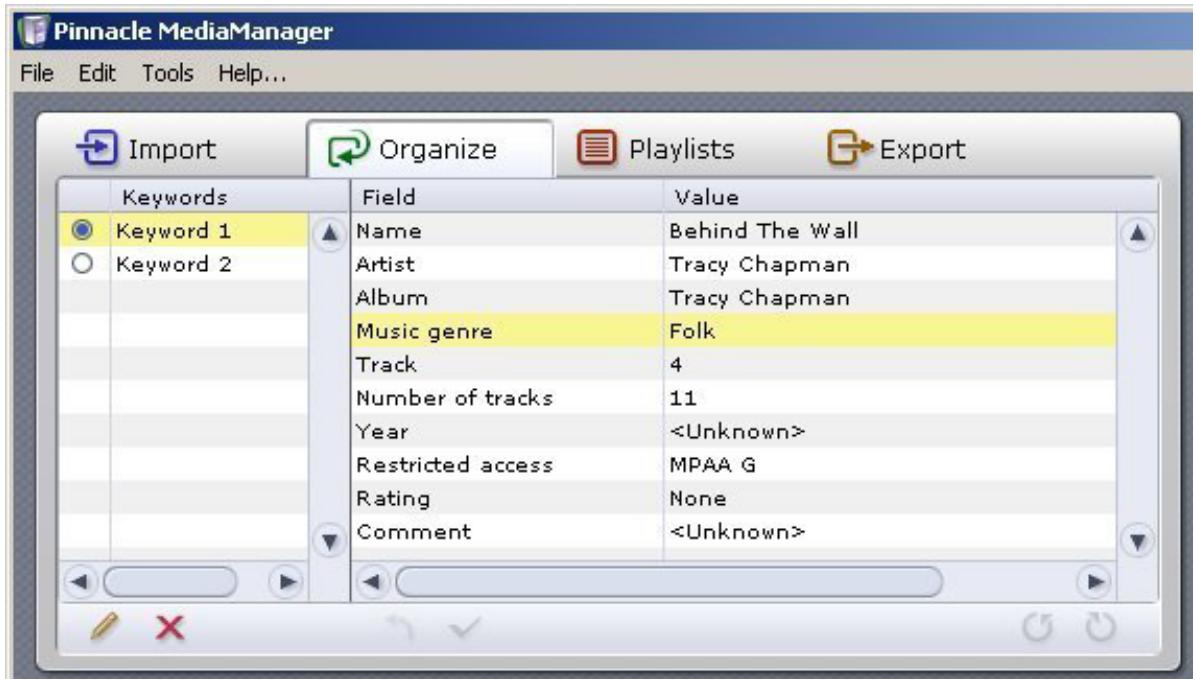1196x681 pixels.
Task: Open the Help menu
Action: [252, 73]
